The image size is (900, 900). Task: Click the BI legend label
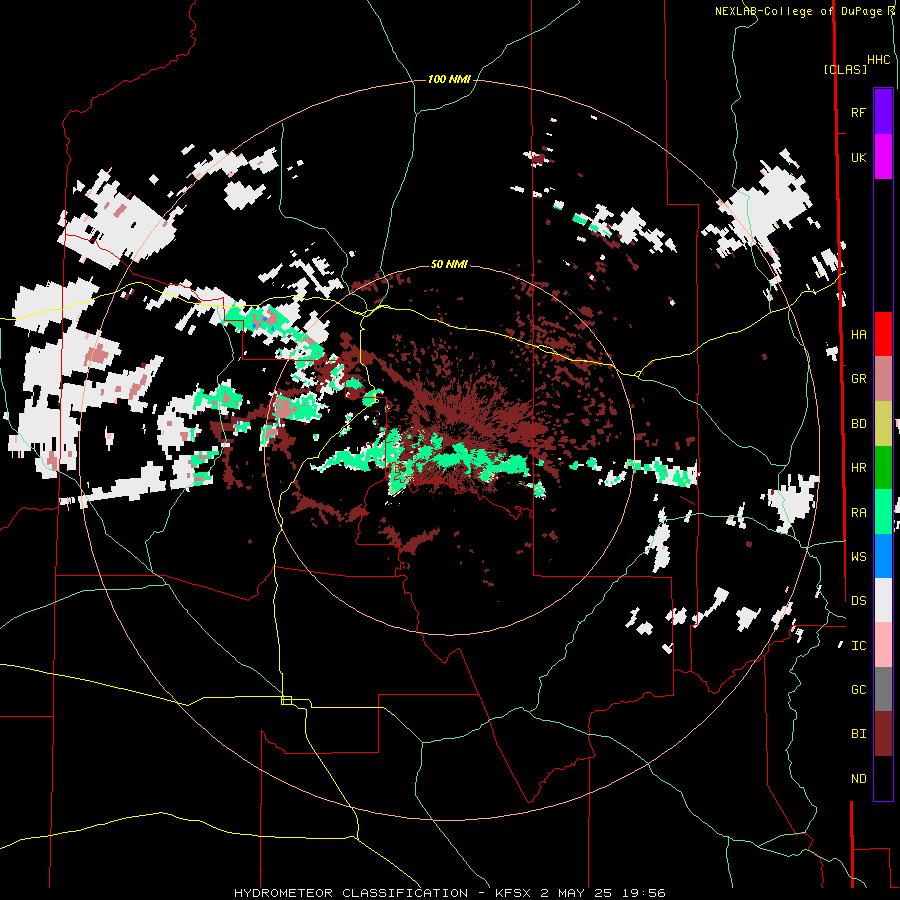pos(858,734)
